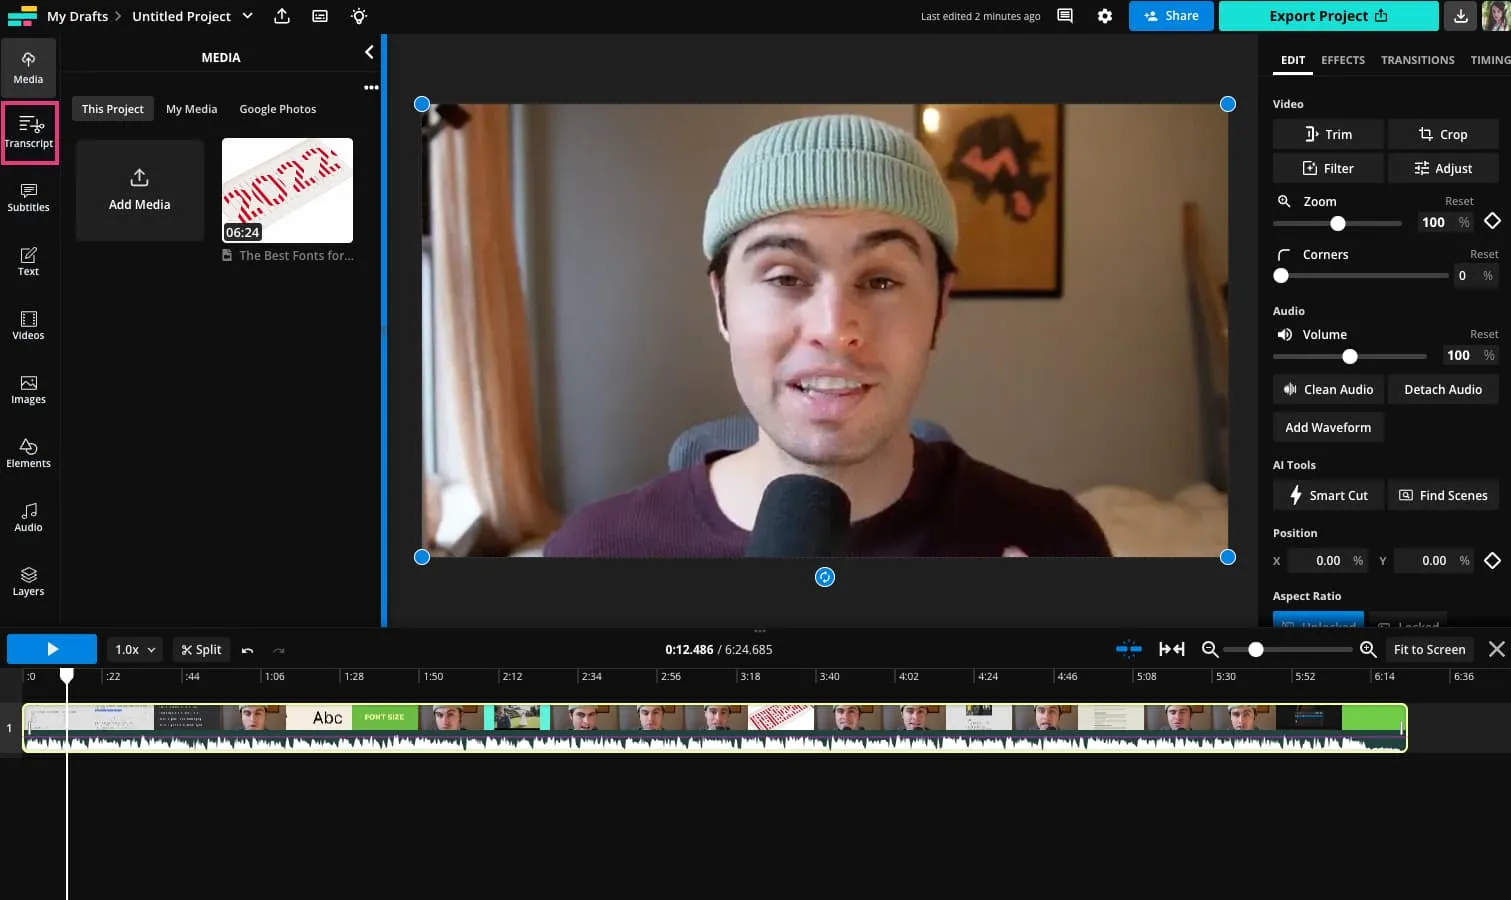This screenshot has width=1511, height=900.
Task: Select the This Project media tab
Action: 113,109
